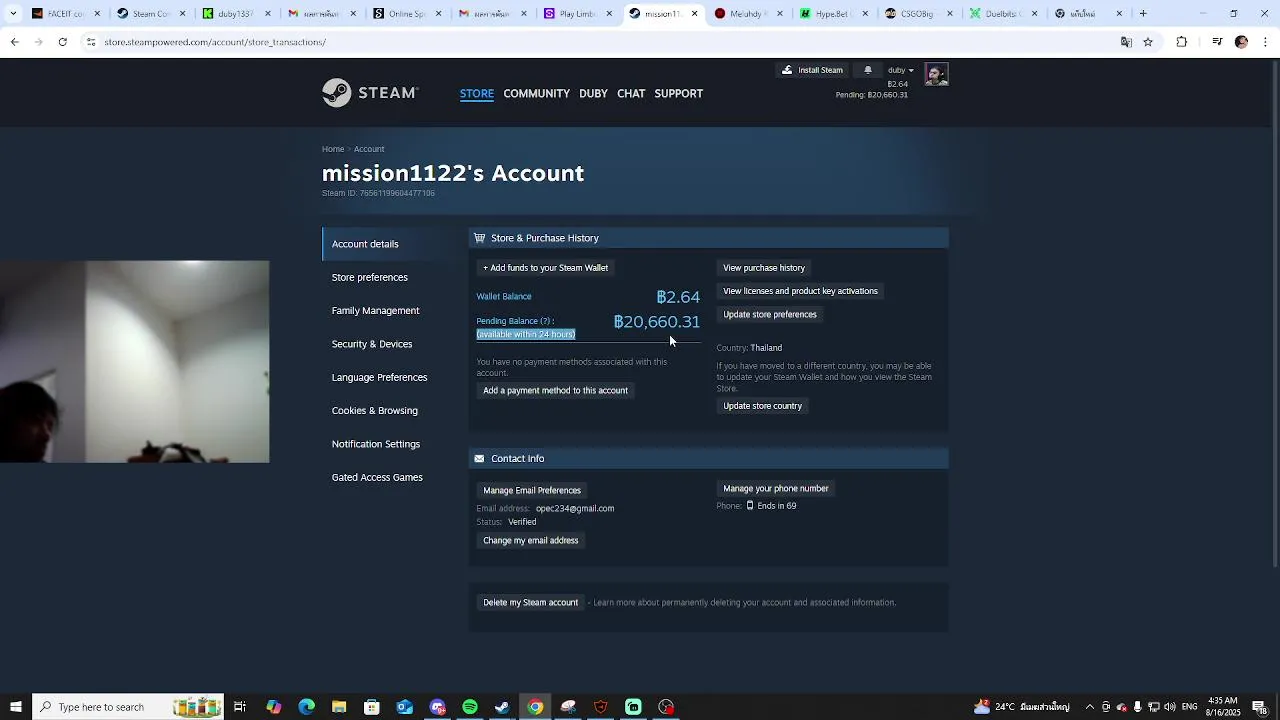Select Account details in sidebar
1280x720 pixels.
[390, 244]
